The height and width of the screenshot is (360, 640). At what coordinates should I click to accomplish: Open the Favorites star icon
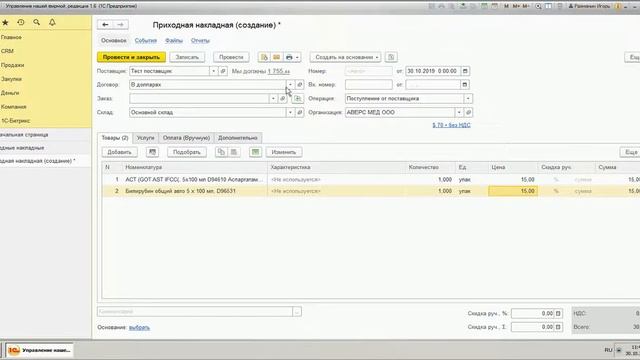tap(5, 22)
